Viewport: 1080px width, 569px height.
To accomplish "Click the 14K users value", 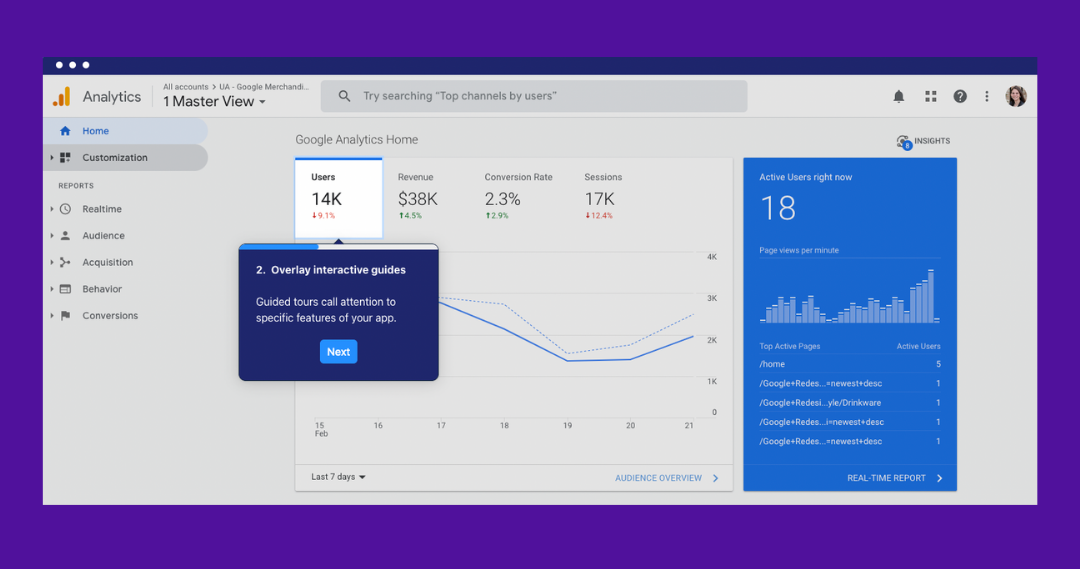I will (x=326, y=199).
